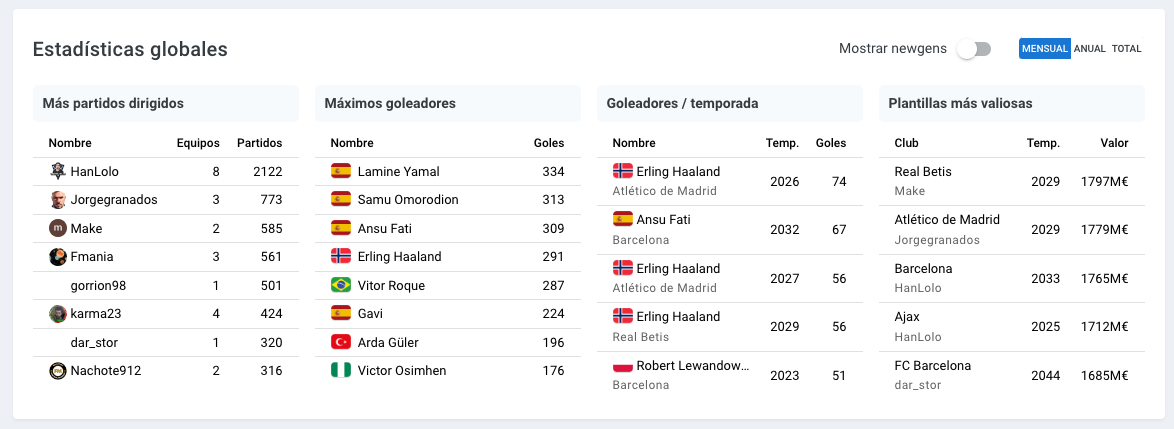Click Vitor Roque's Brazil flag icon
Viewport: 1174px width, 429px height.
[341, 285]
